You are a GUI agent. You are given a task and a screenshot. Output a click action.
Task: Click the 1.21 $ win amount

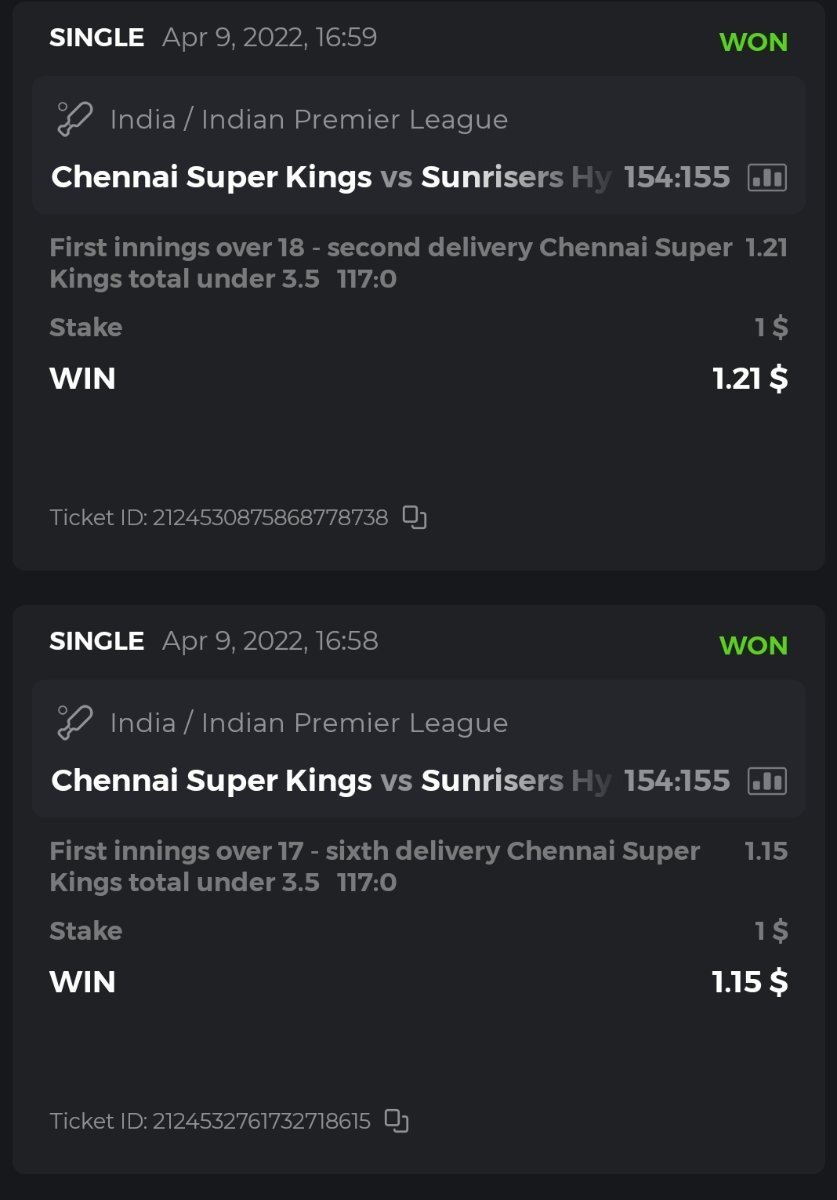click(750, 379)
